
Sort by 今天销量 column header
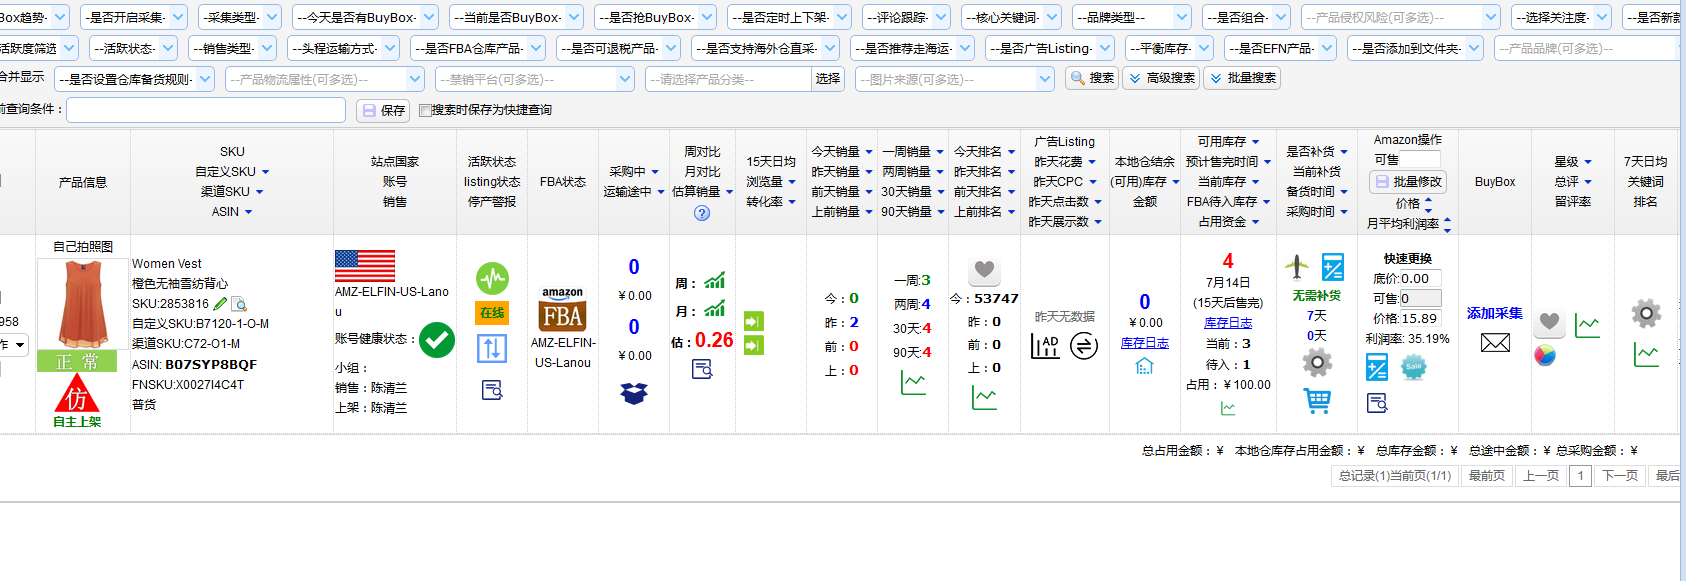point(842,152)
